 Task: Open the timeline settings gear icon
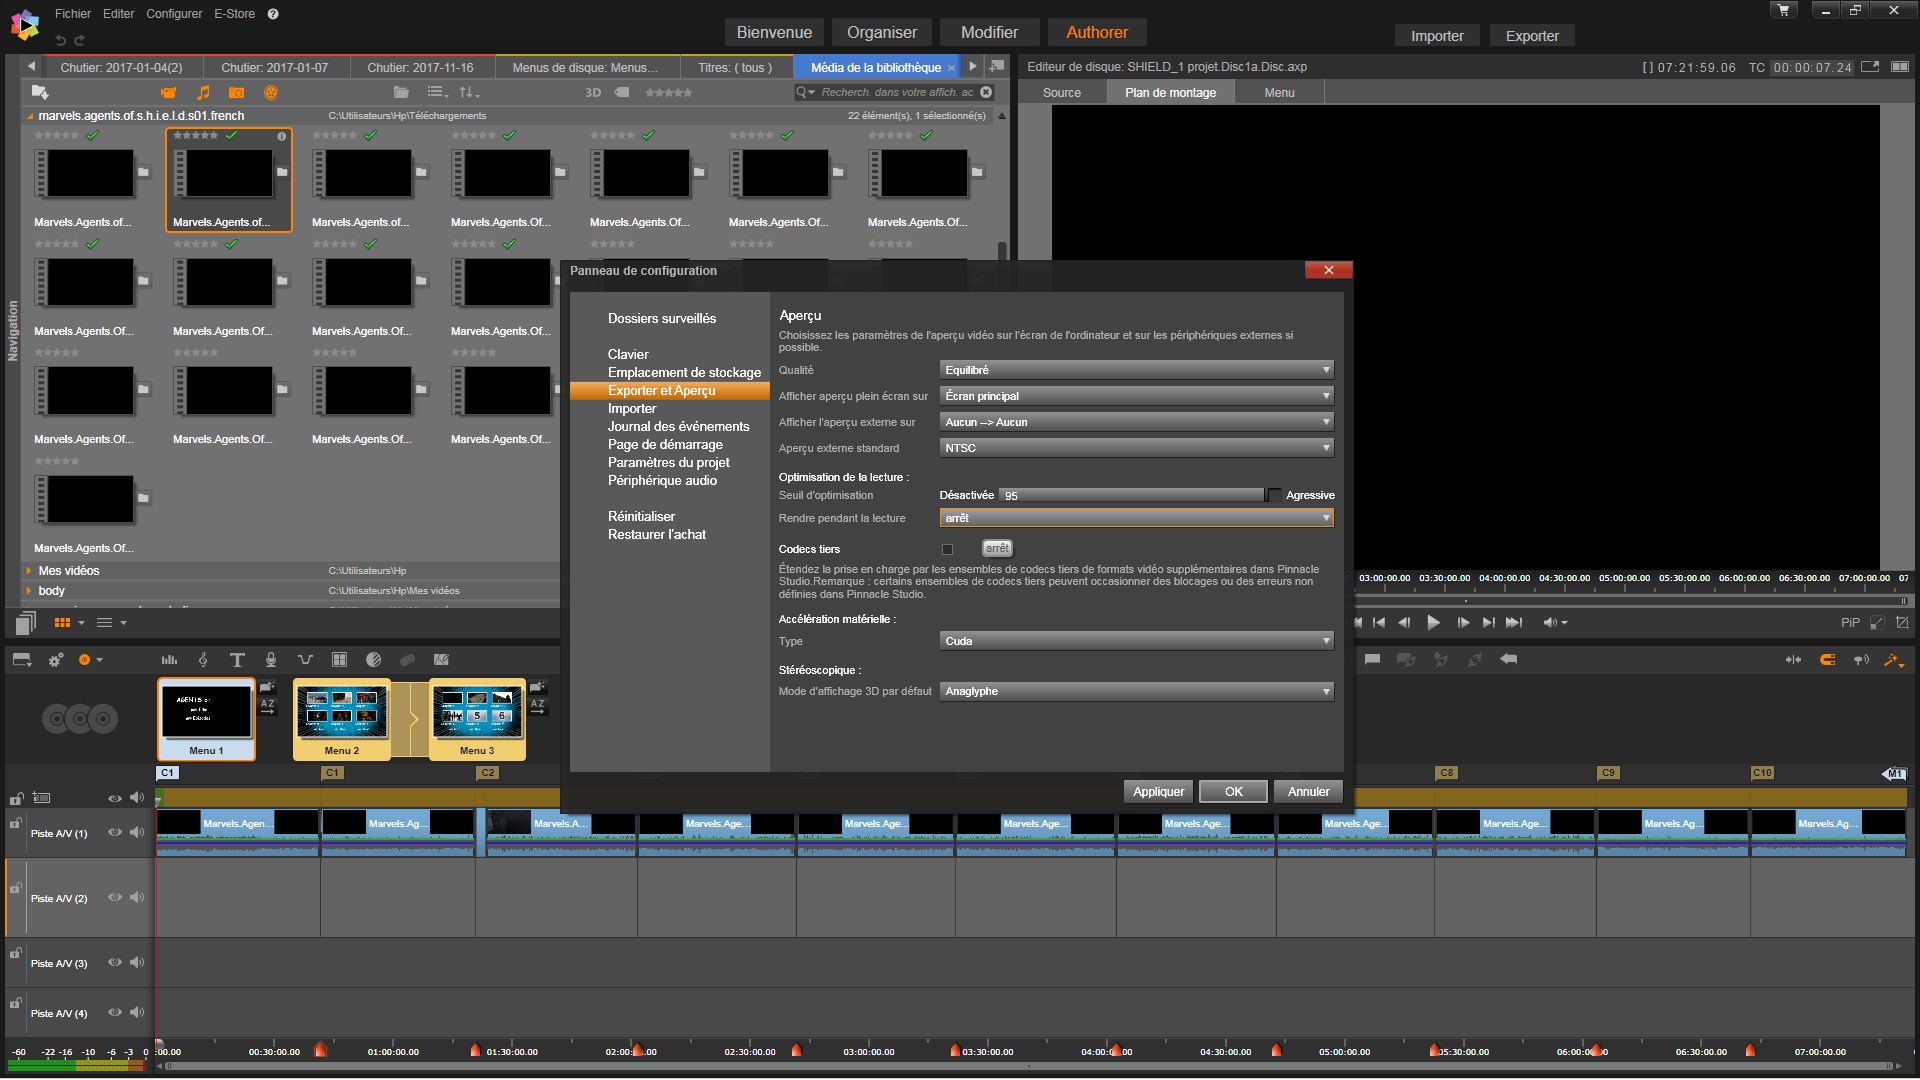click(56, 660)
